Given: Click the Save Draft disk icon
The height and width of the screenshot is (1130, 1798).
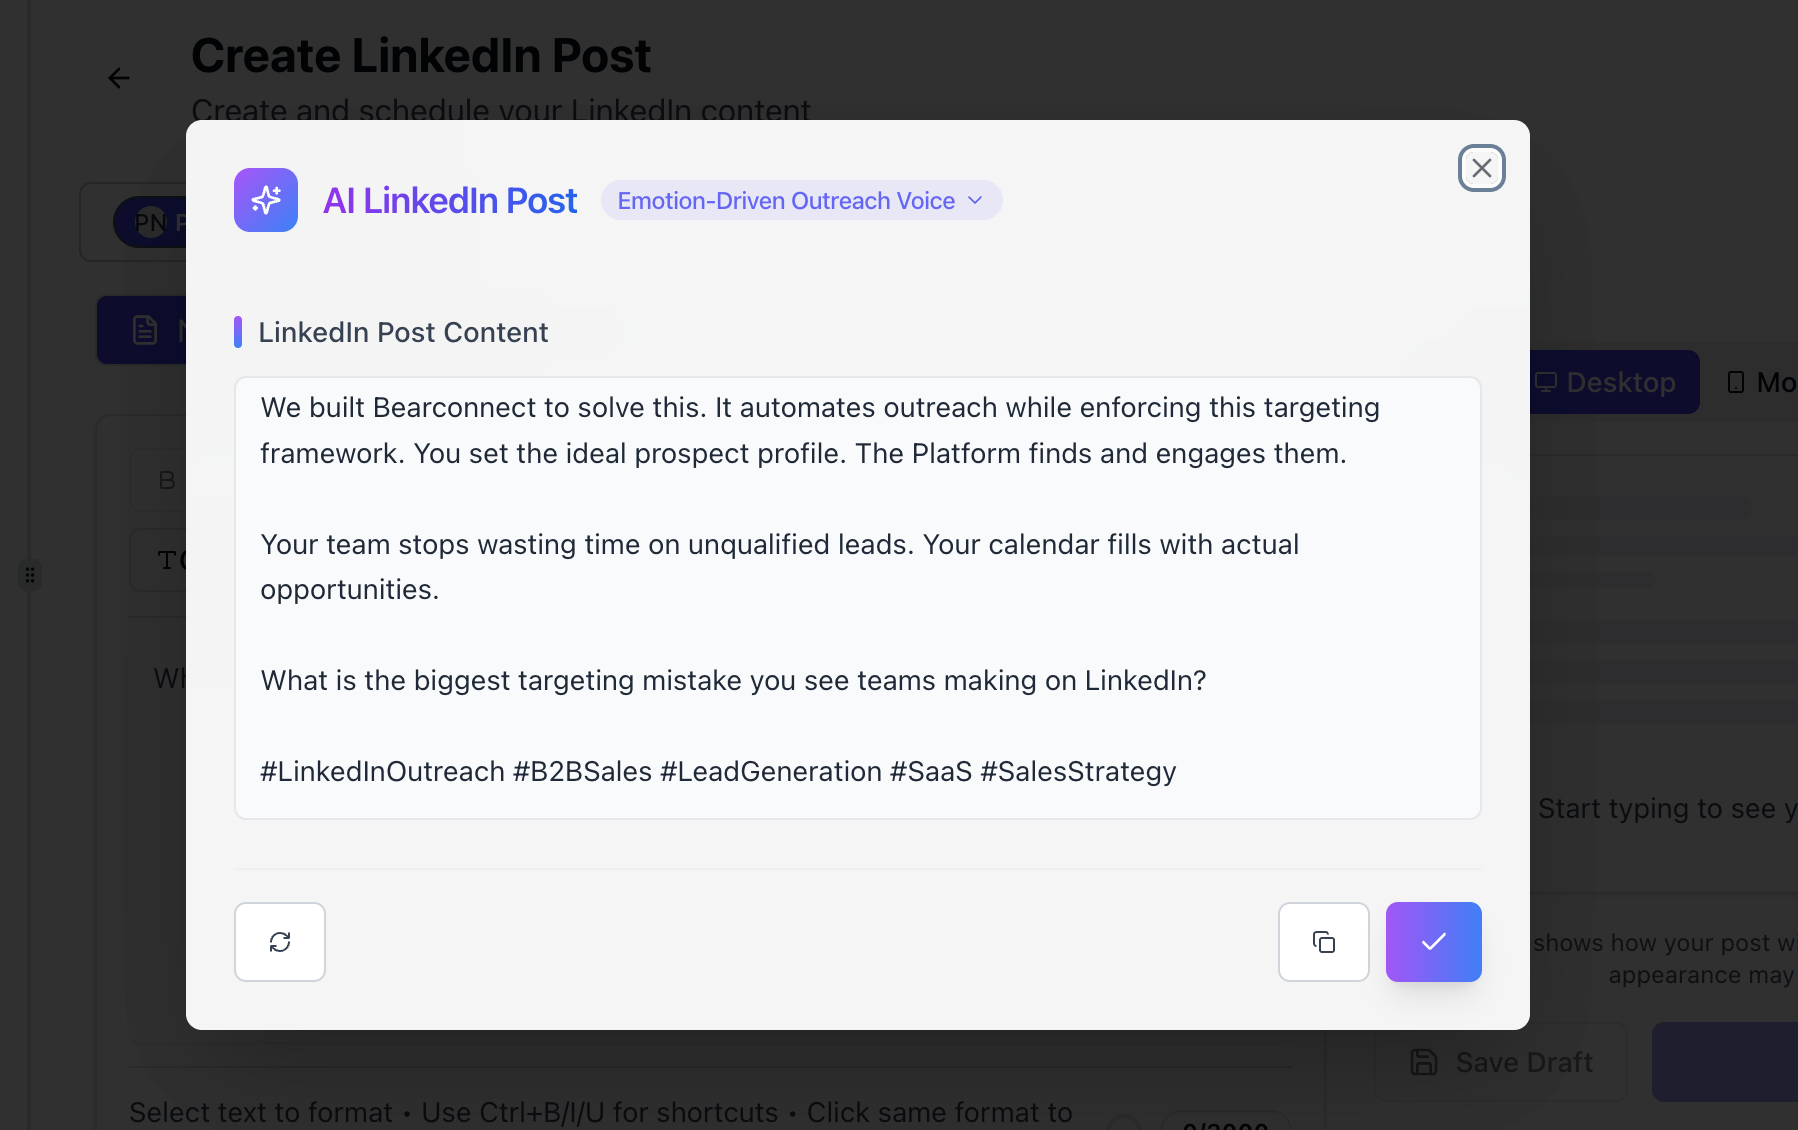Looking at the screenshot, I should 1424,1062.
